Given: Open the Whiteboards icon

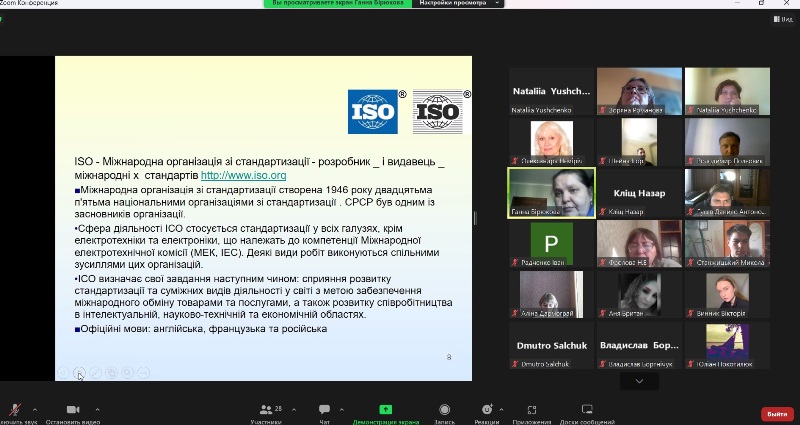Looking at the screenshot, I should [x=587, y=409].
